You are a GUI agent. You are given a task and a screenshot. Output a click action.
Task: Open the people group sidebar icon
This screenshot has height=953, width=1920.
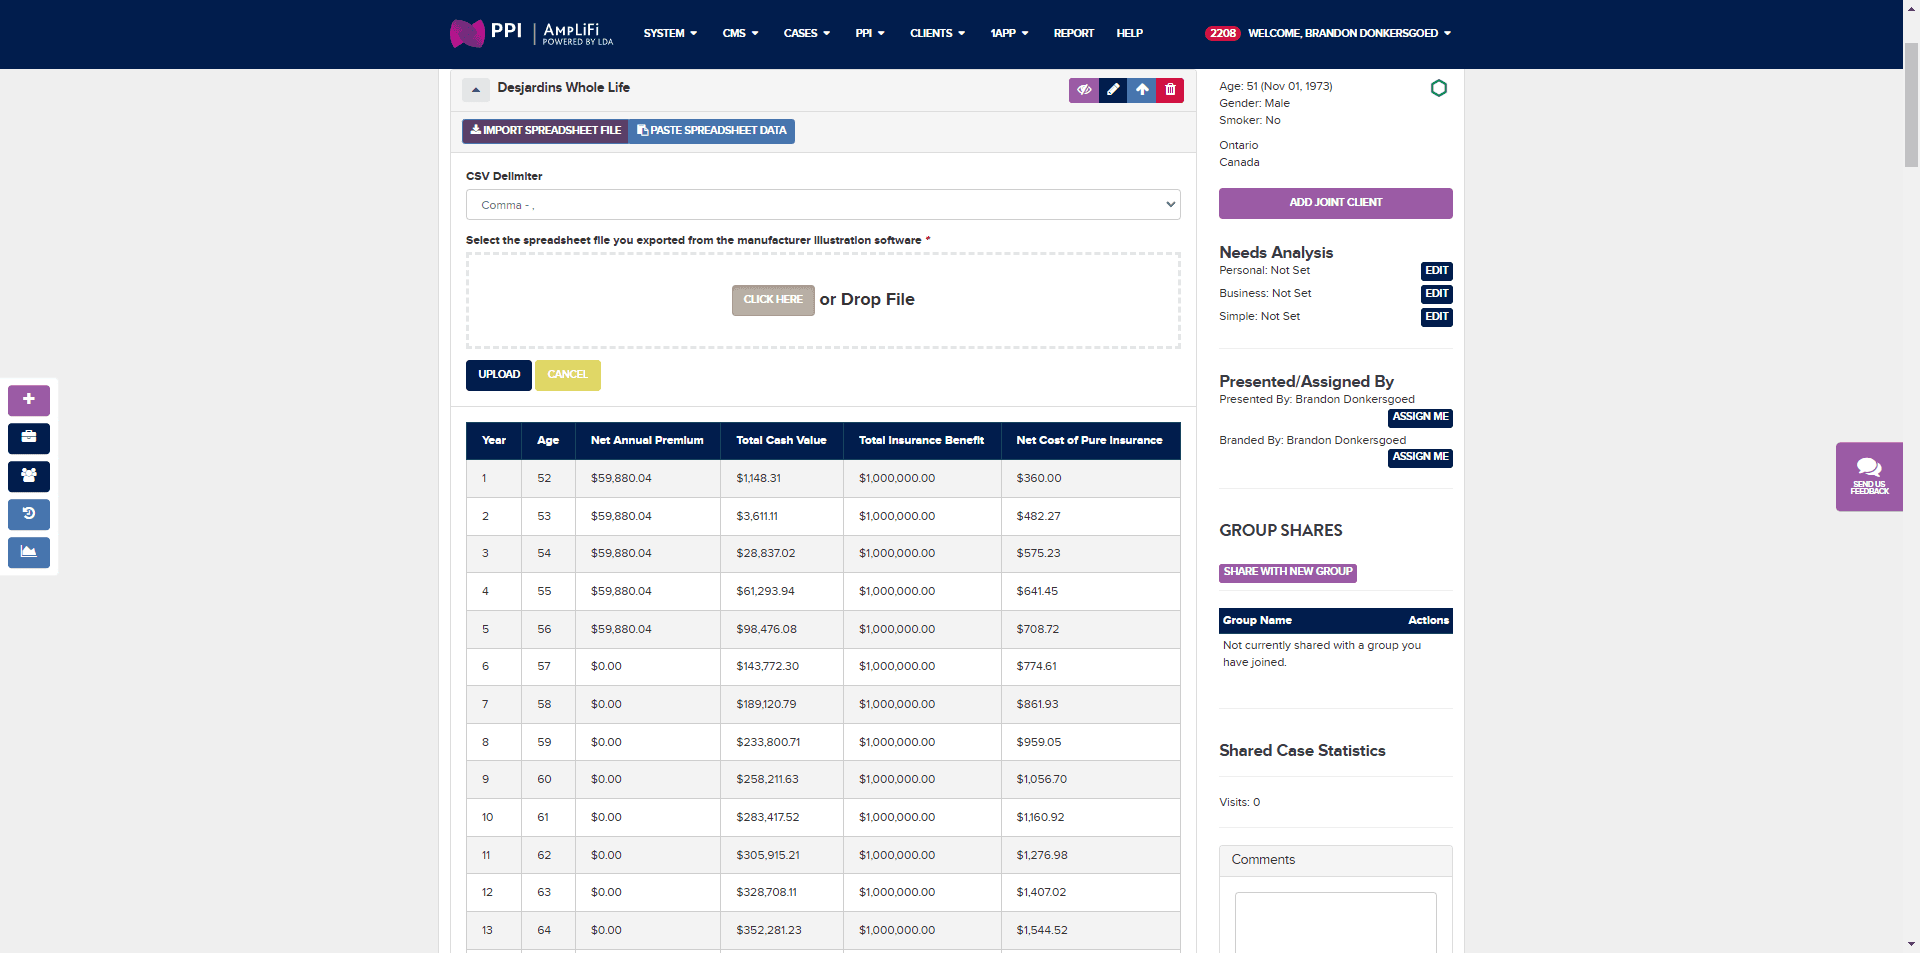click(29, 476)
